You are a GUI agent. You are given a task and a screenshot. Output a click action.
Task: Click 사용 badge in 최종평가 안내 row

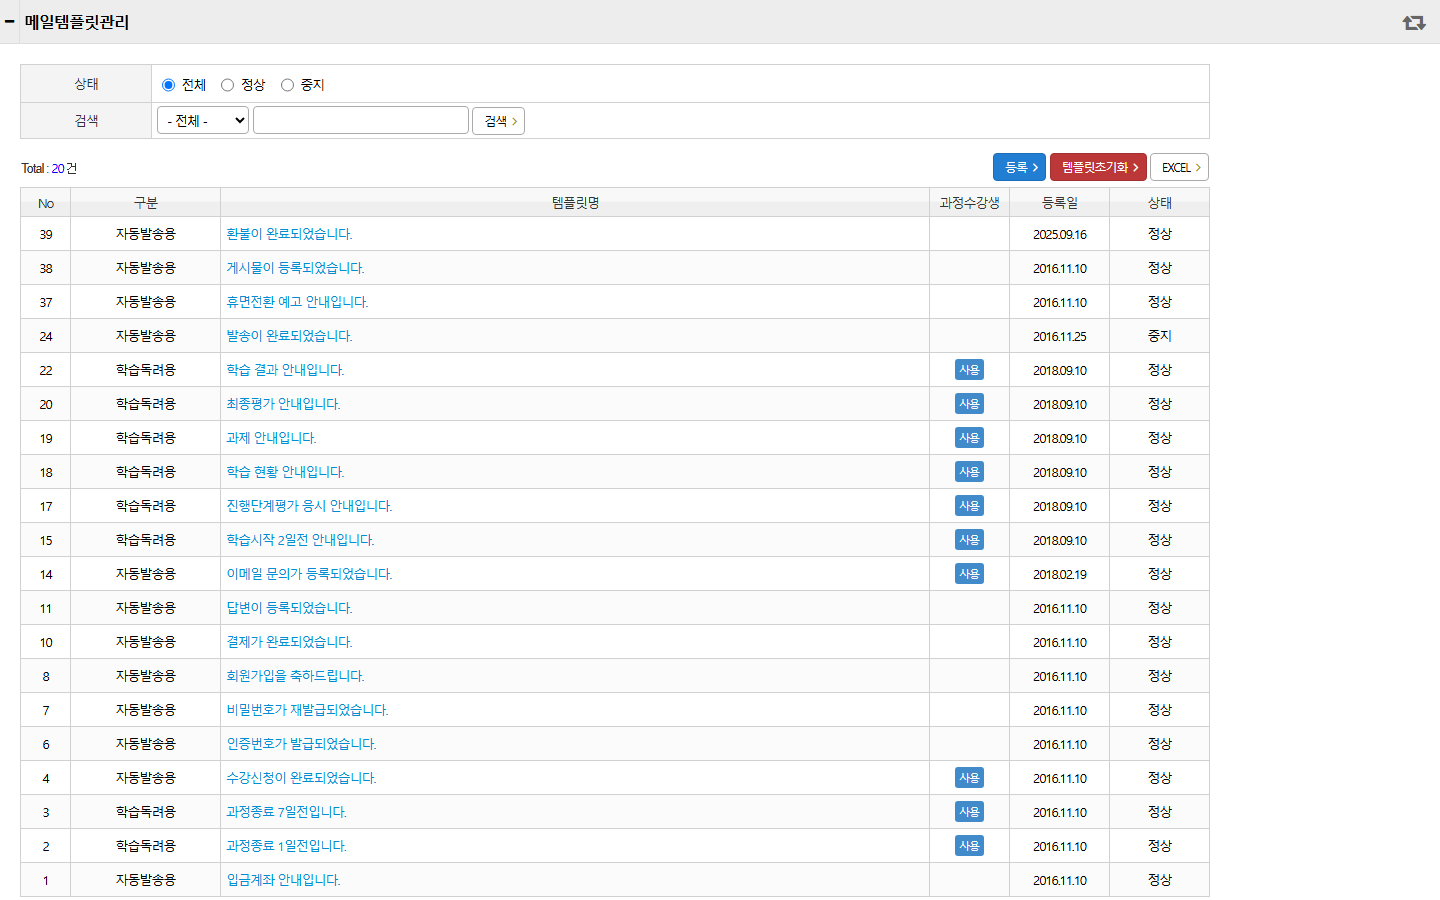pyautogui.click(x=969, y=404)
